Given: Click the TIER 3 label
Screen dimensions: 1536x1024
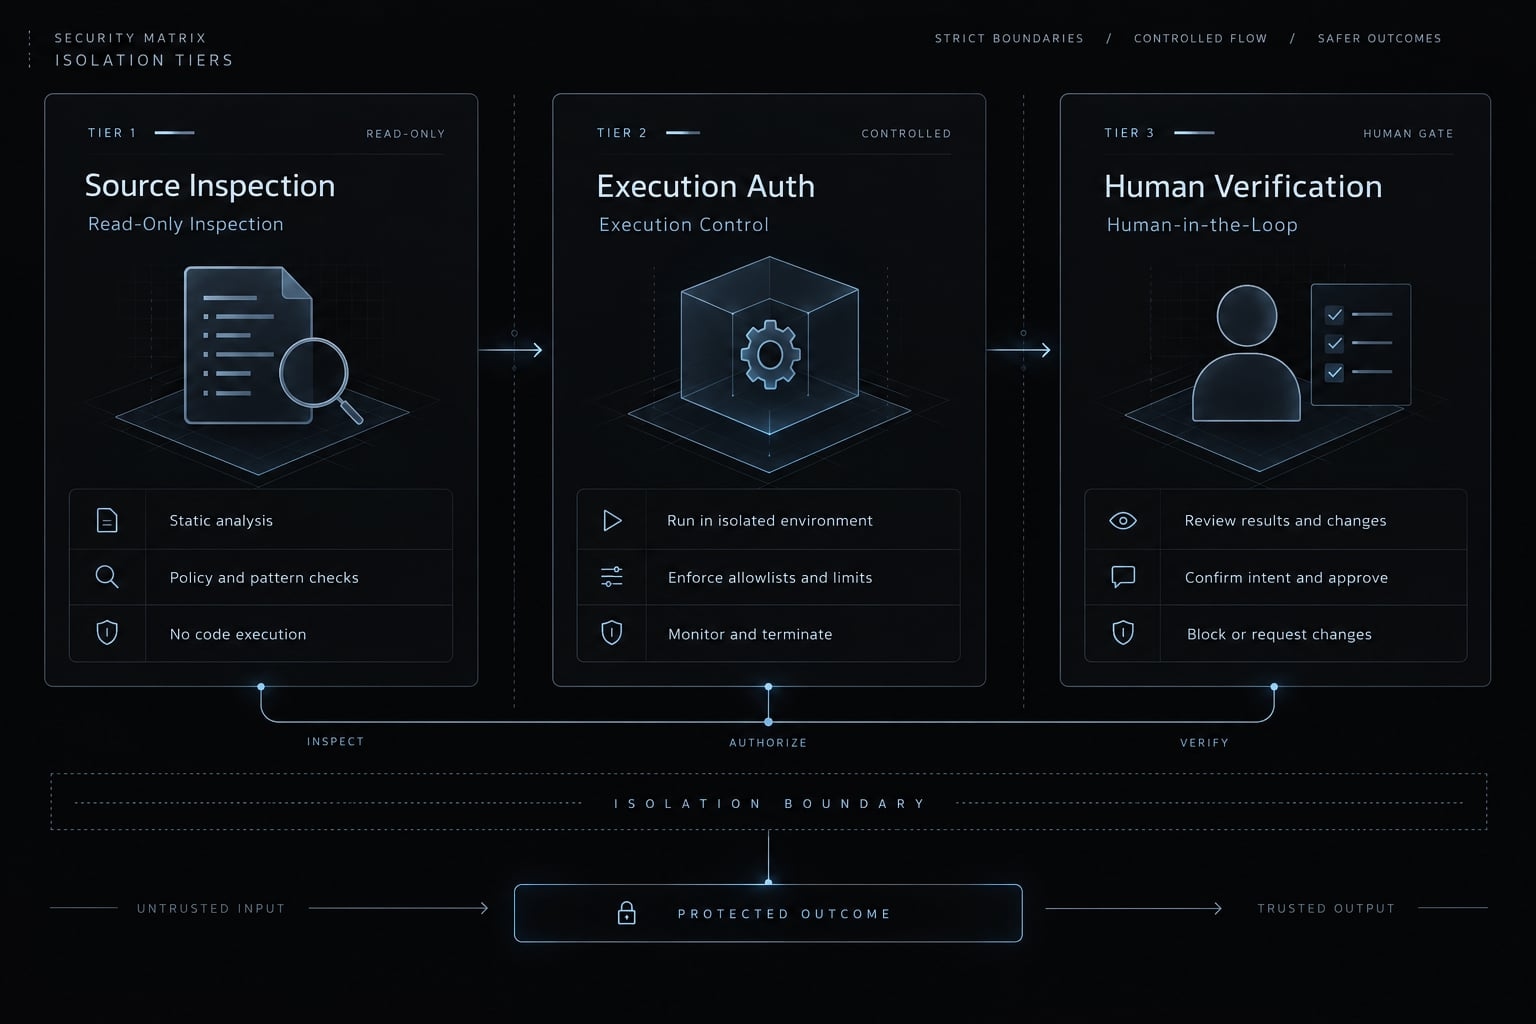Looking at the screenshot, I should click(1129, 133).
